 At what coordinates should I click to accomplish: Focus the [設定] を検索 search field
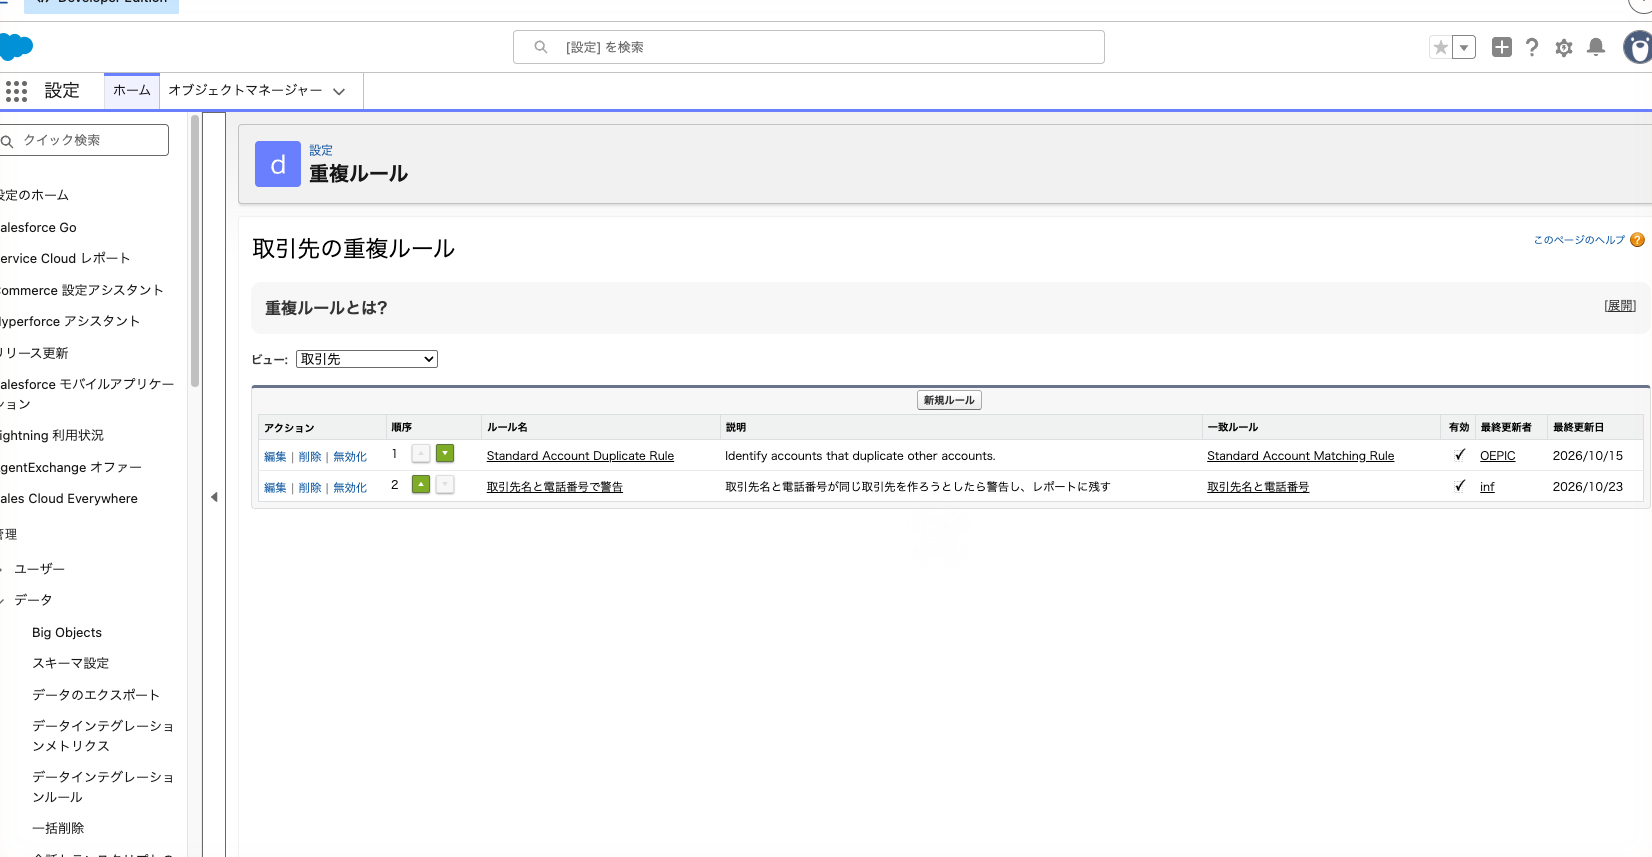pos(809,47)
